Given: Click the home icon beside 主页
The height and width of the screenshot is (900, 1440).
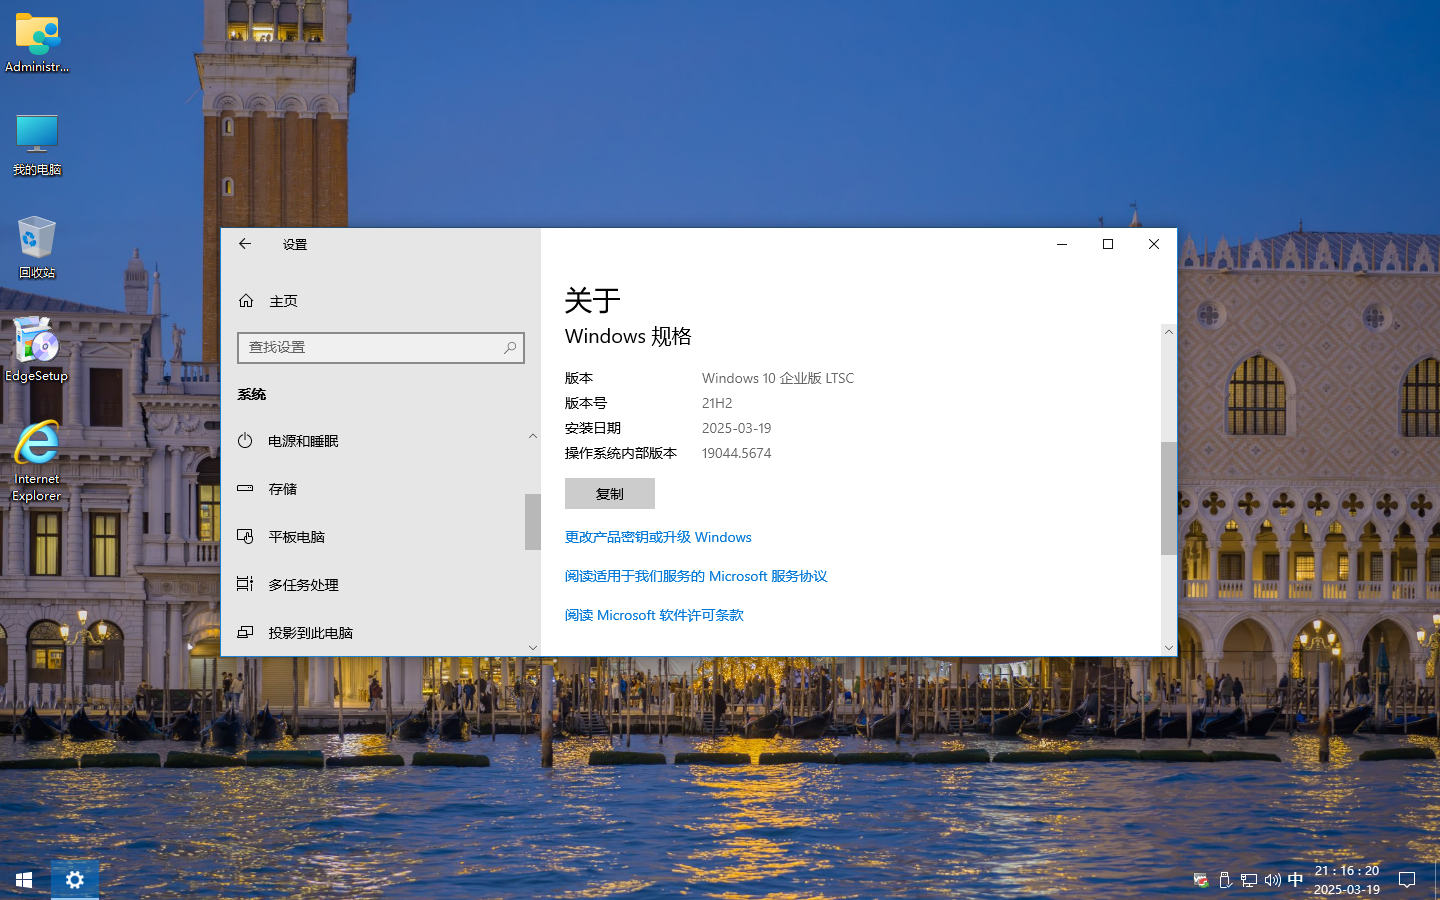Looking at the screenshot, I should coord(246,301).
